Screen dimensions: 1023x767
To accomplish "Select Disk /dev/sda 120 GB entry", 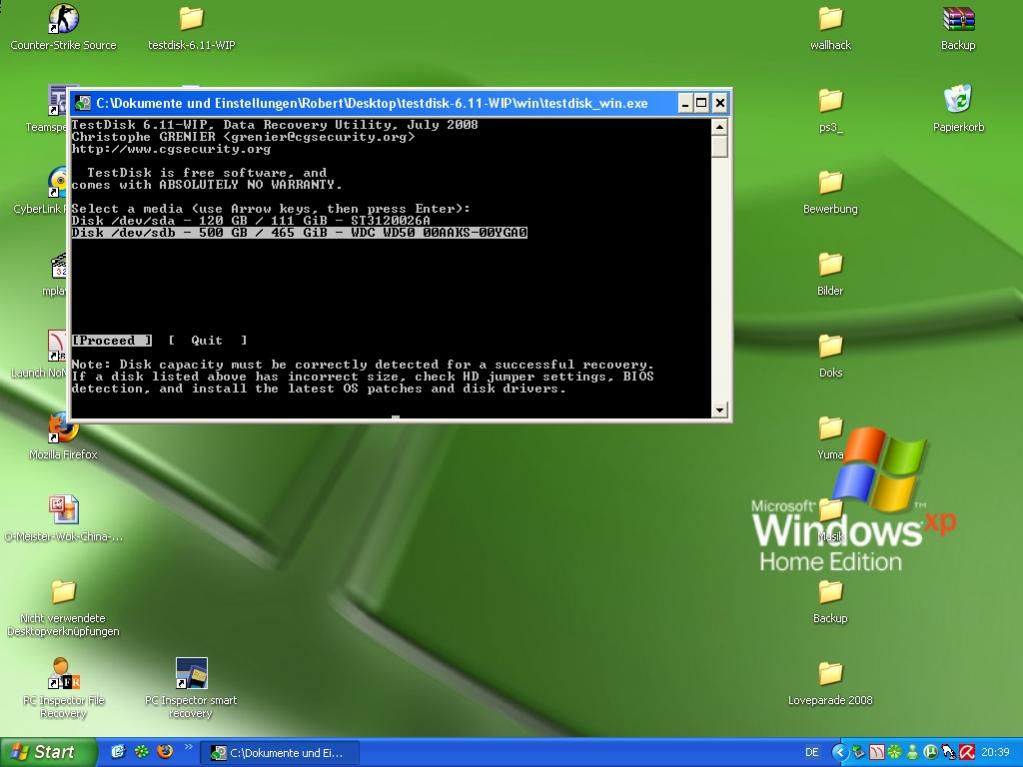I will click(251, 220).
